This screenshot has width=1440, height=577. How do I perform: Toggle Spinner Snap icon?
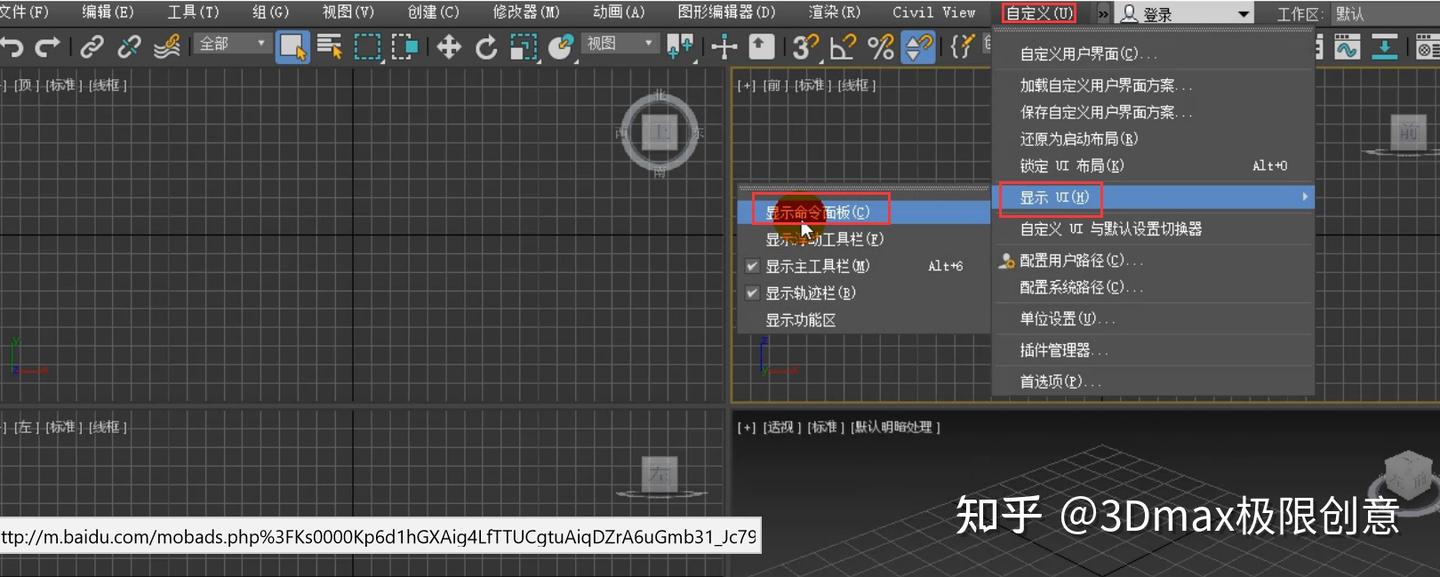pyautogui.click(x=918, y=46)
